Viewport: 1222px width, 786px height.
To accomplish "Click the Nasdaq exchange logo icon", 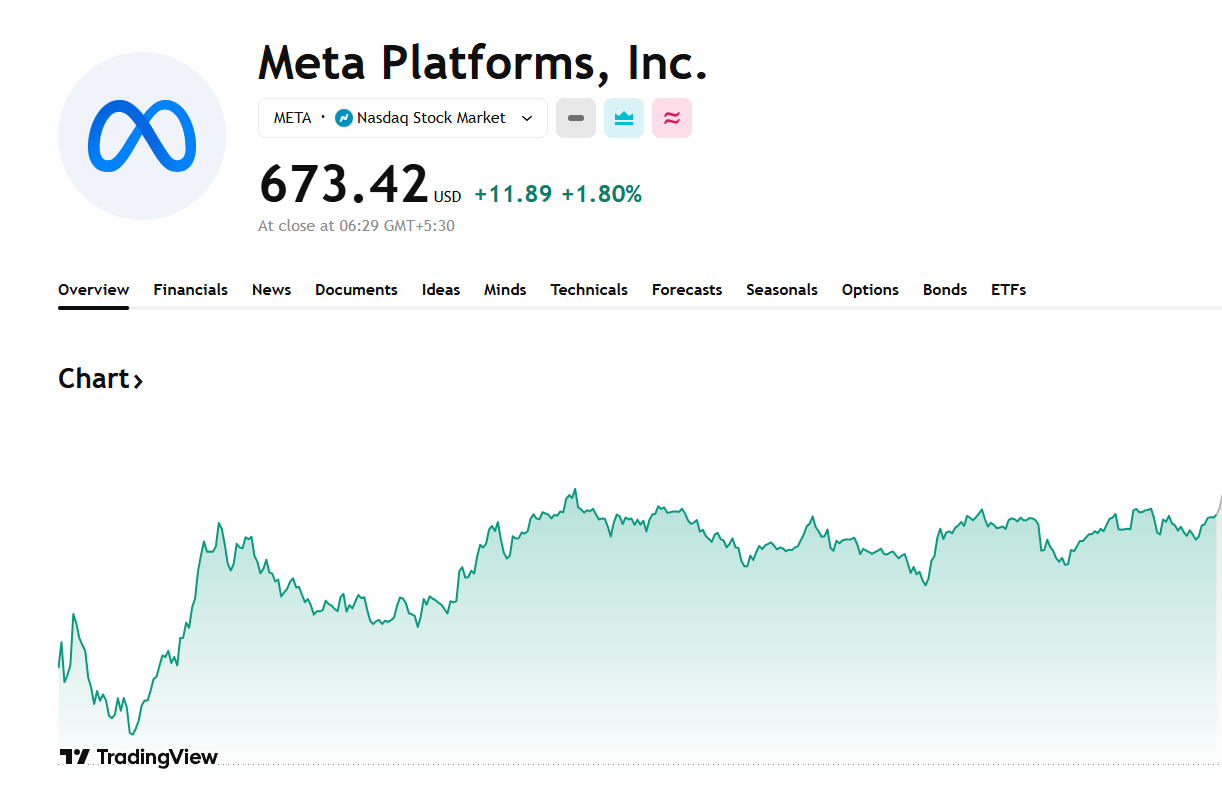I will [344, 118].
